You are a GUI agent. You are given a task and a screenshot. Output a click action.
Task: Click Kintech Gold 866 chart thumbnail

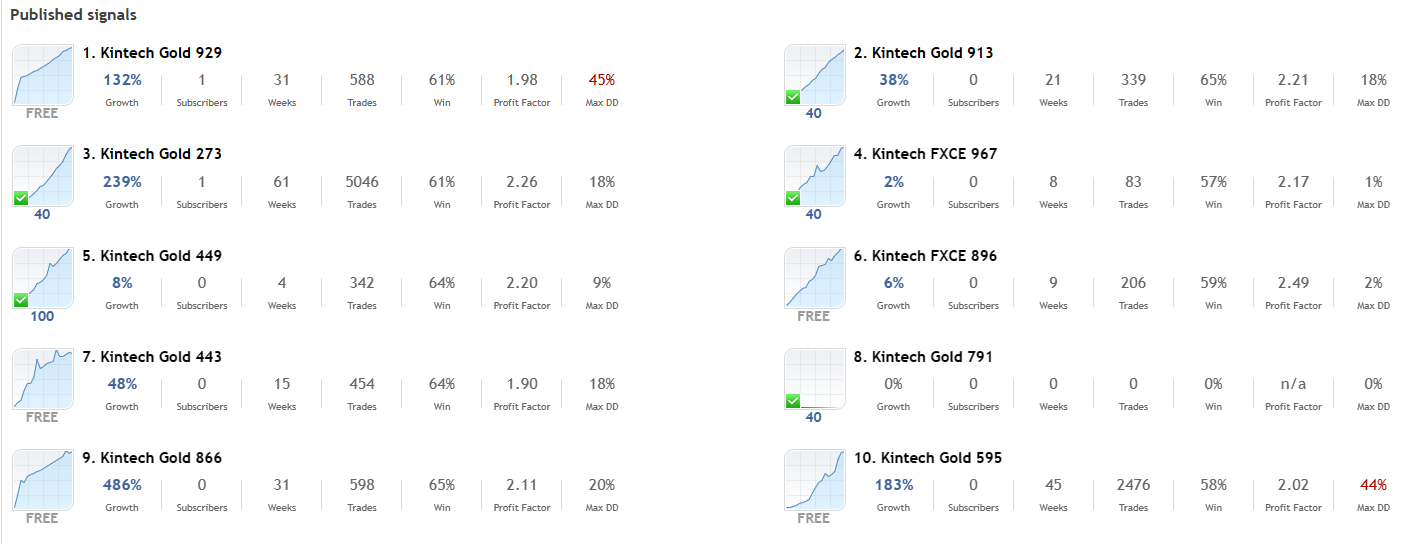pyautogui.click(x=43, y=480)
